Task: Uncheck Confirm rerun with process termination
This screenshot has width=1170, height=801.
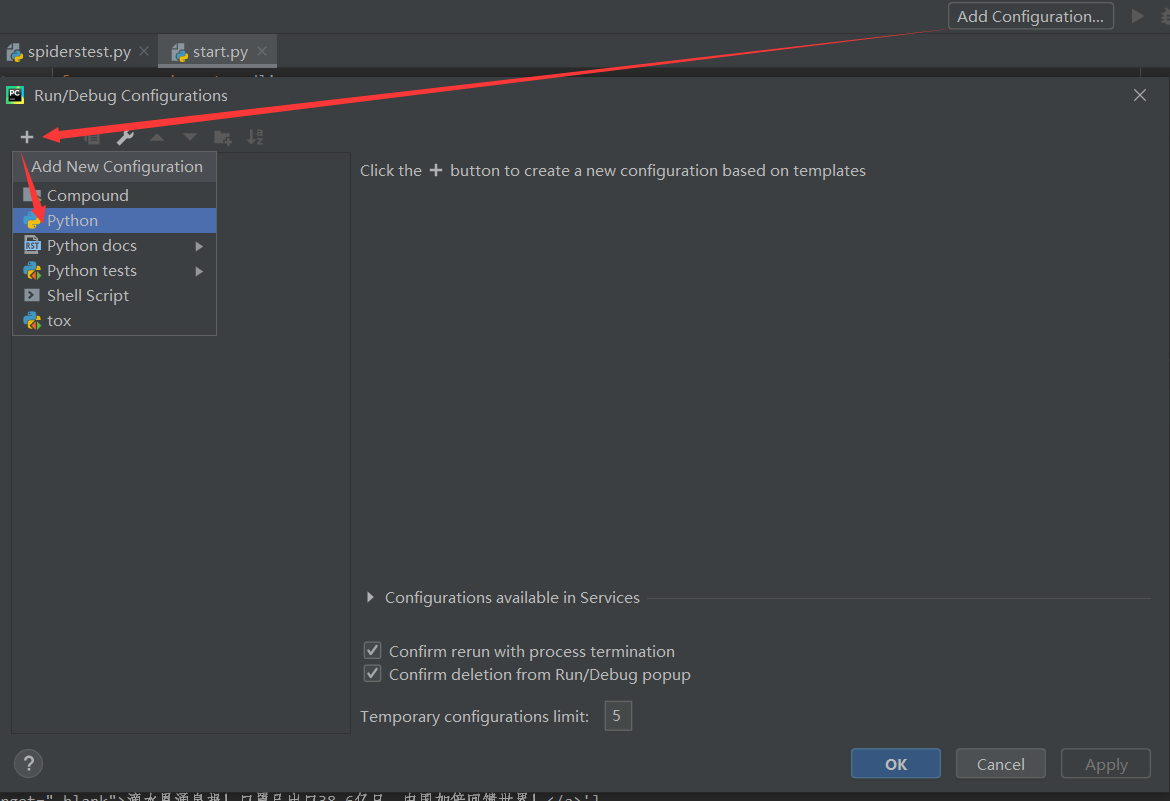Action: click(372, 650)
